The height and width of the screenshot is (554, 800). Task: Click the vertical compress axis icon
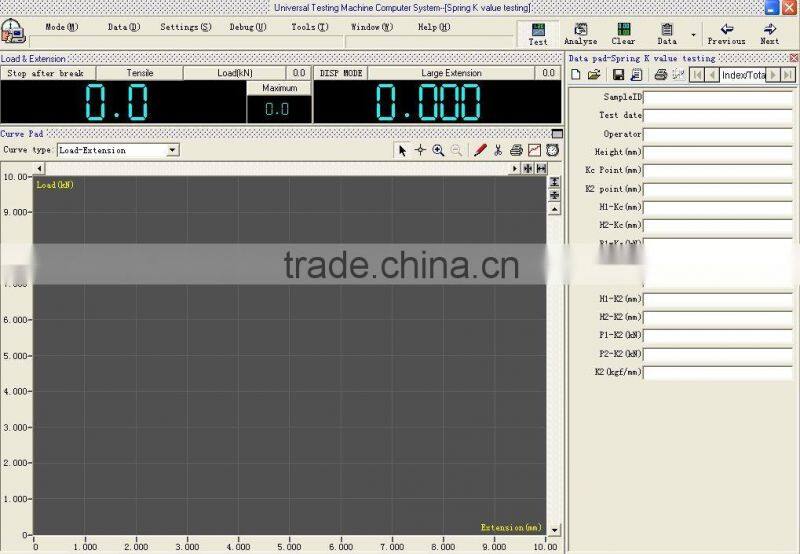click(x=555, y=195)
